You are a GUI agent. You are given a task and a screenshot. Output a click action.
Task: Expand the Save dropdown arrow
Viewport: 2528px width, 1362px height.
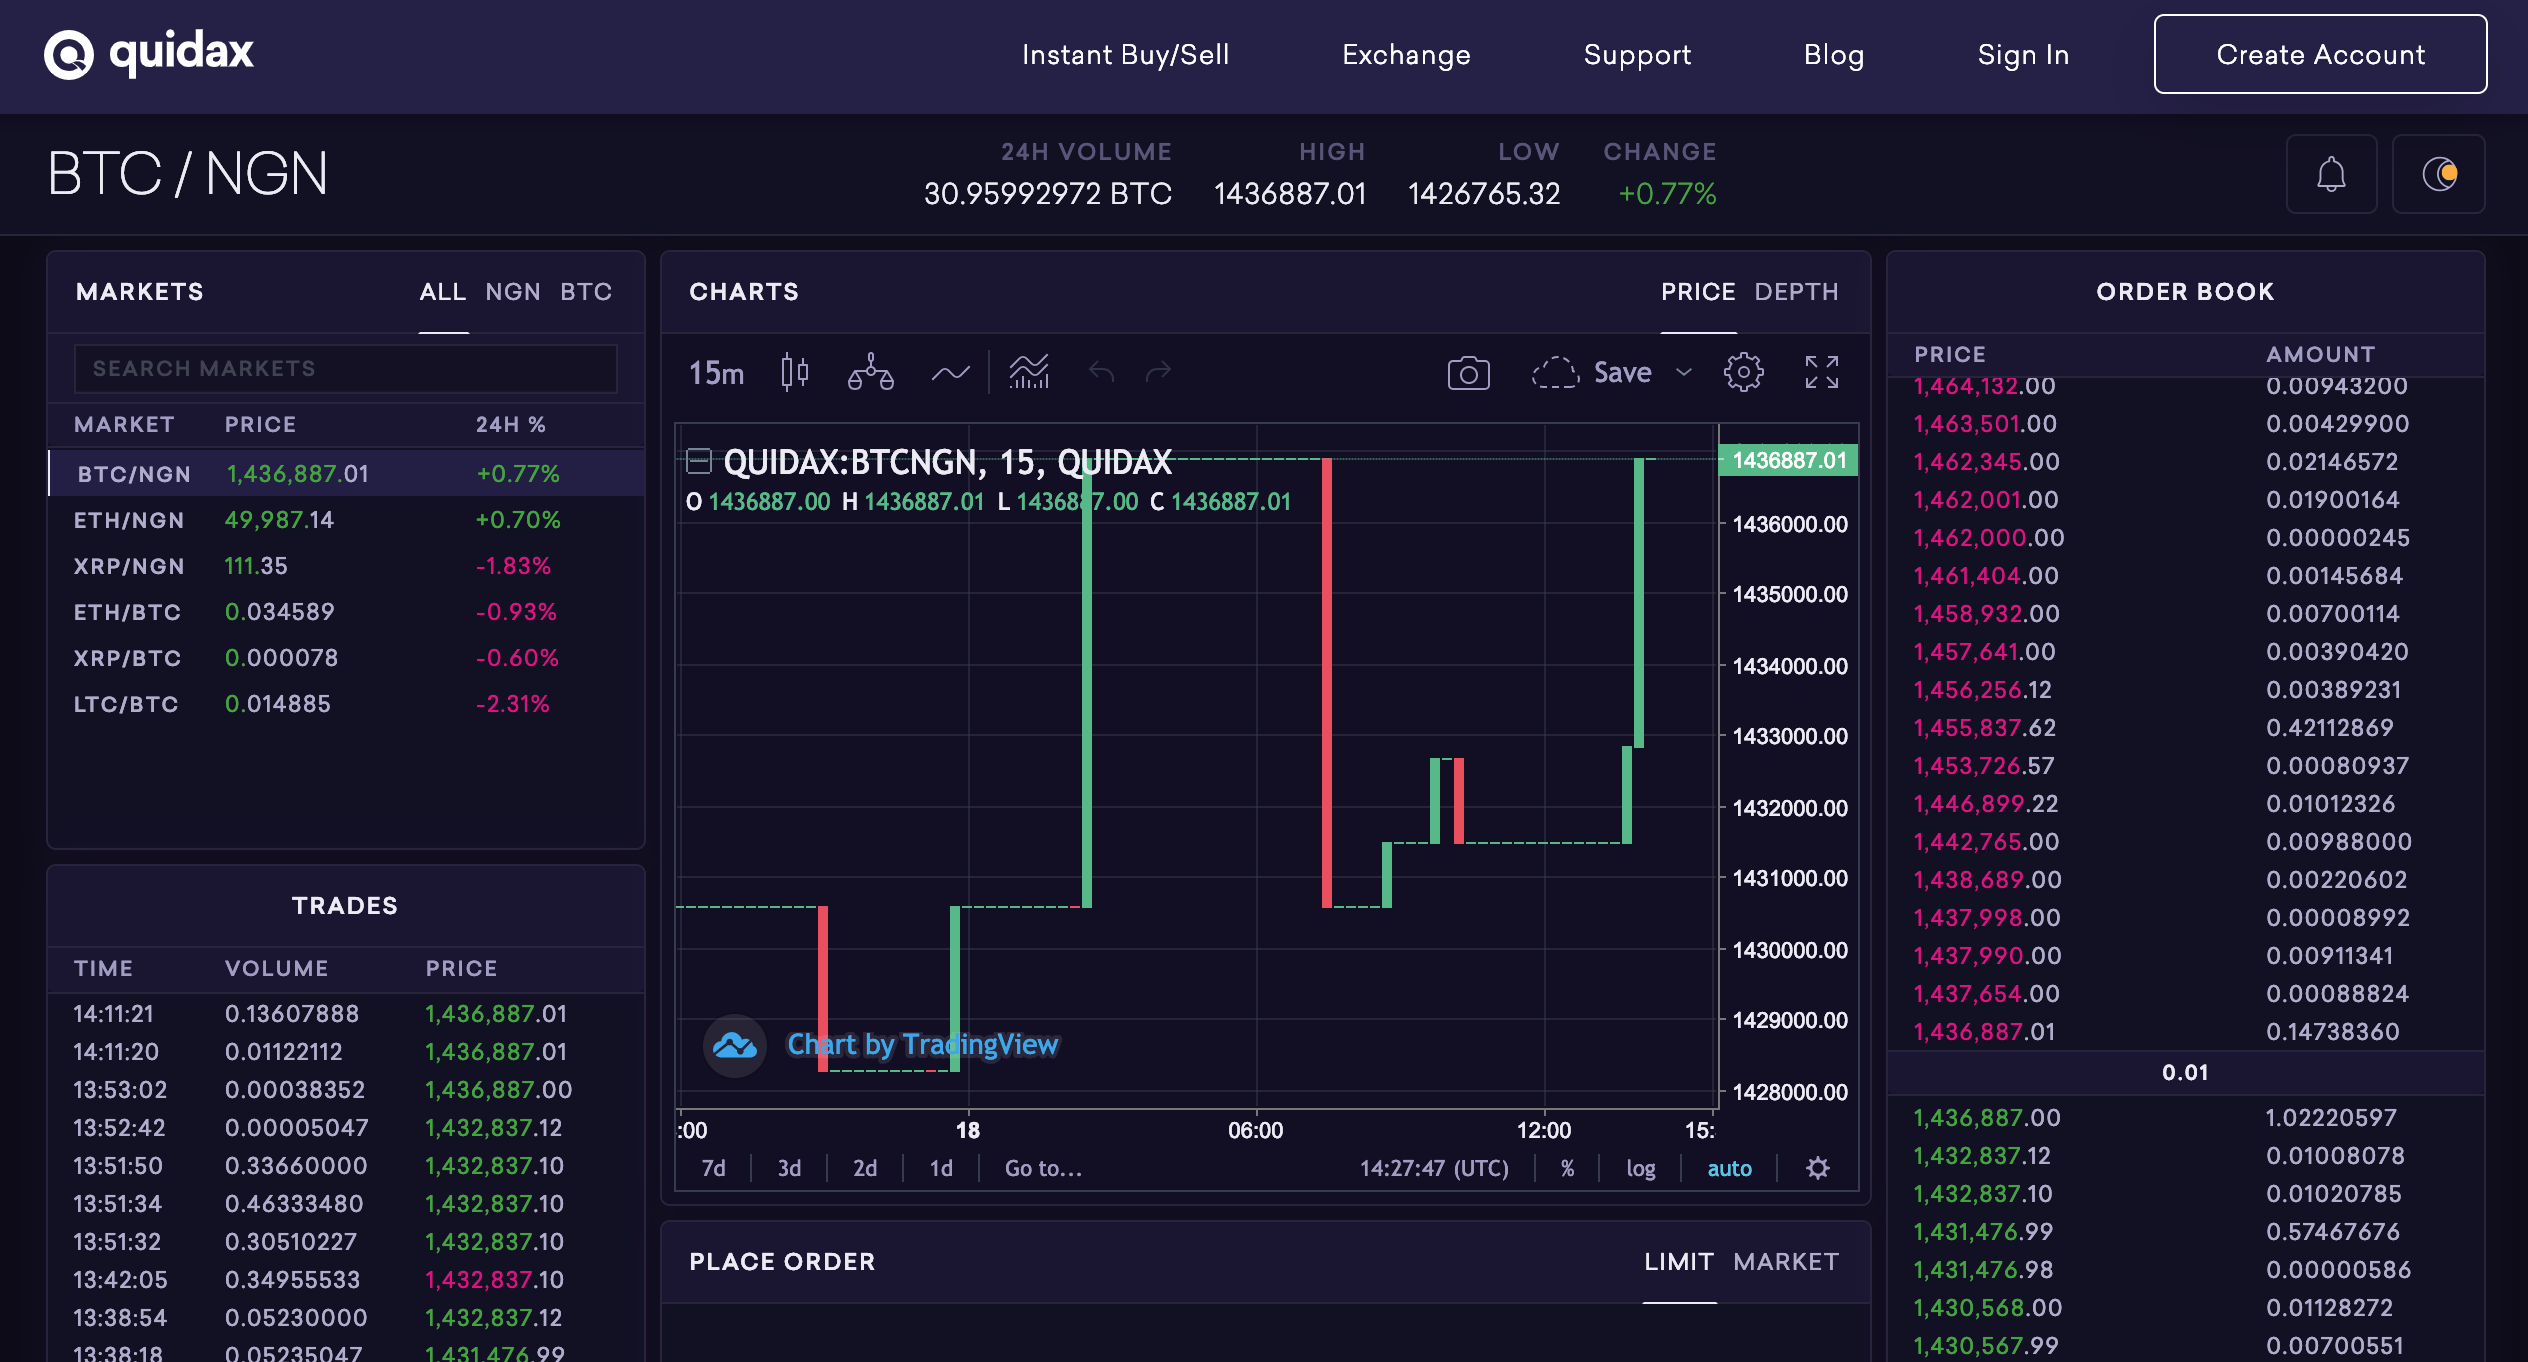pyautogui.click(x=1684, y=372)
